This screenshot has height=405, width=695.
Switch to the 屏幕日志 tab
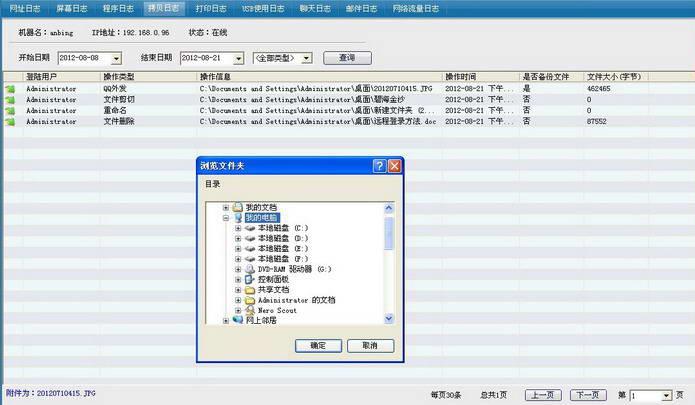[x=70, y=8]
